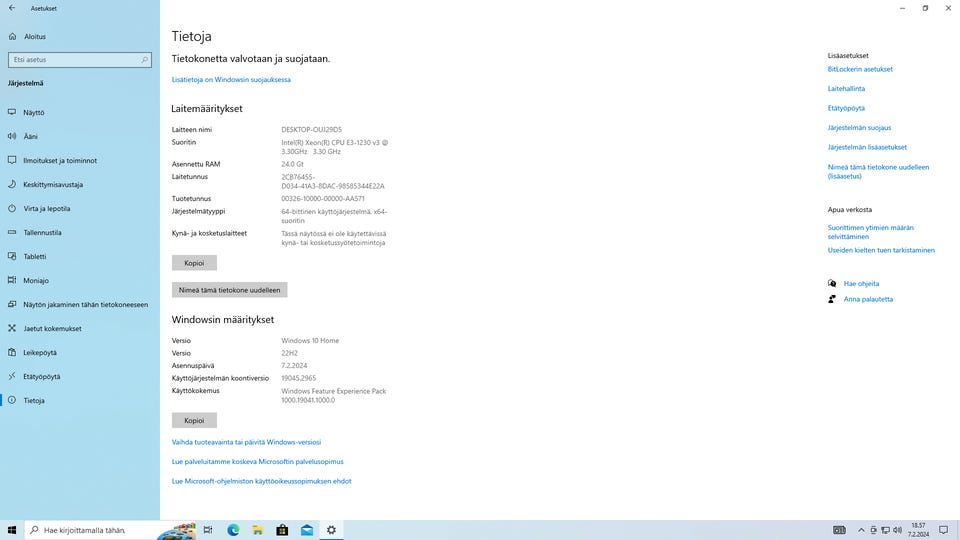Image resolution: width=960 pixels, height=540 pixels.
Task: Open Mail app from taskbar
Action: tap(307, 530)
